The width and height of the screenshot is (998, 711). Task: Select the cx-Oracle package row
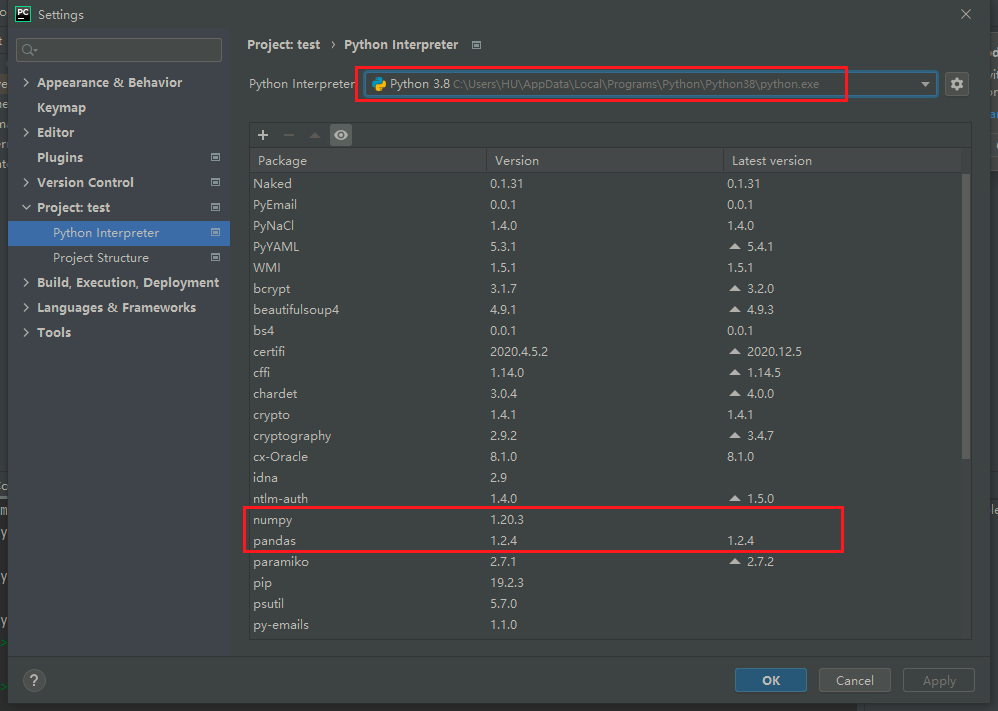(x=605, y=456)
